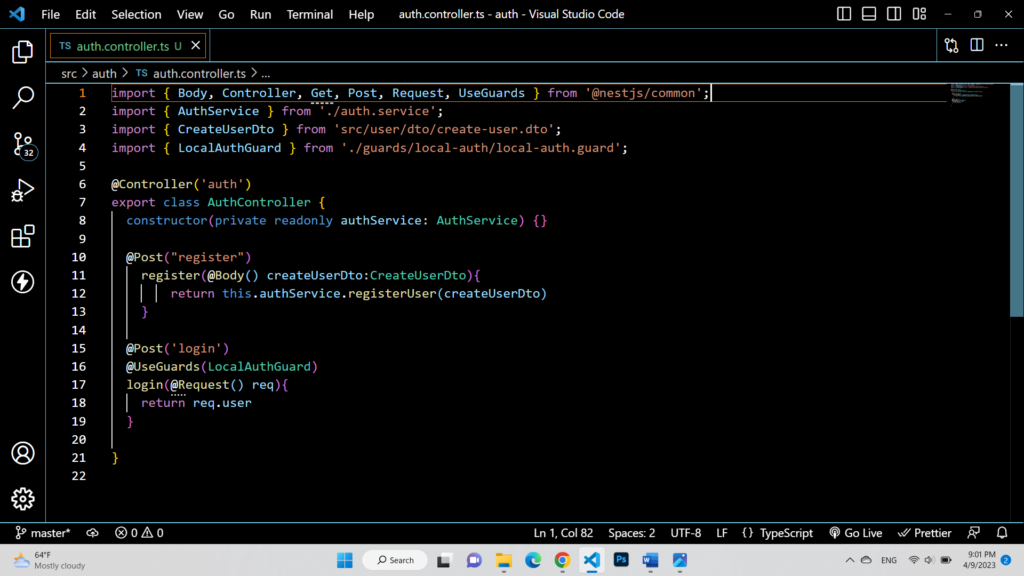
Task: Click the Publish to cloud sync icon
Action: (x=92, y=533)
